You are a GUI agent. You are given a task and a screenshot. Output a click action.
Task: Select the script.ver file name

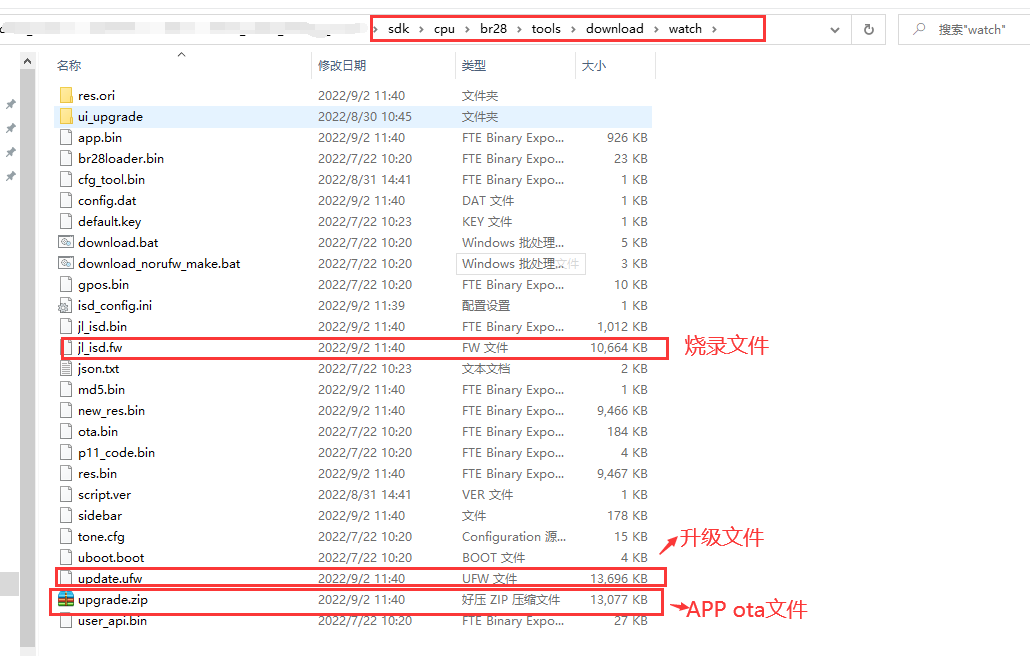pyautogui.click(x=104, y=494)
